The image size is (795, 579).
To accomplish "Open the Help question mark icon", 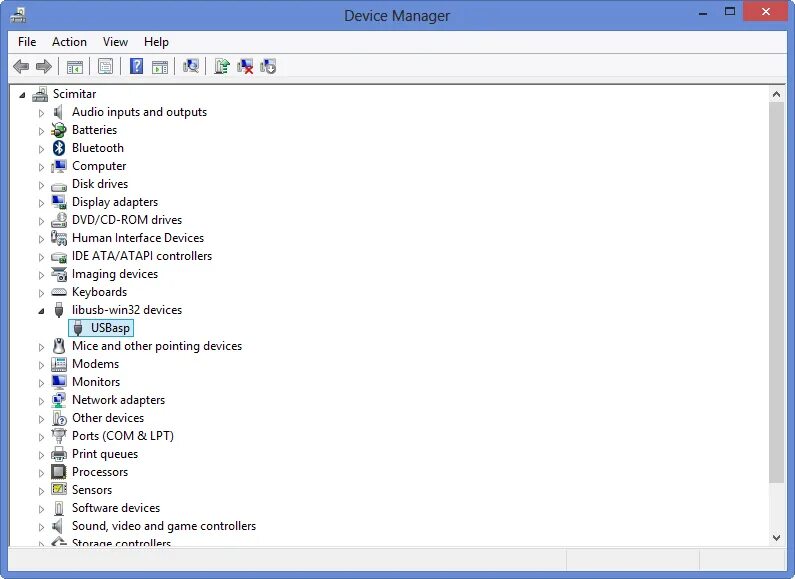I will [136, 66].
